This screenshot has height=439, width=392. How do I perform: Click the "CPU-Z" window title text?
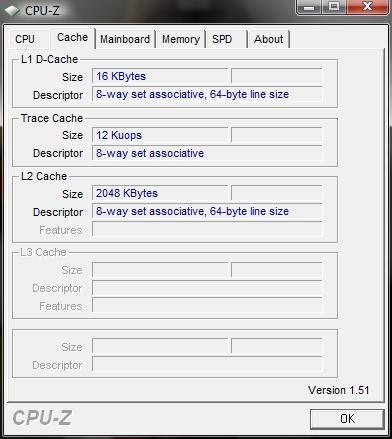tap(42, 10)
